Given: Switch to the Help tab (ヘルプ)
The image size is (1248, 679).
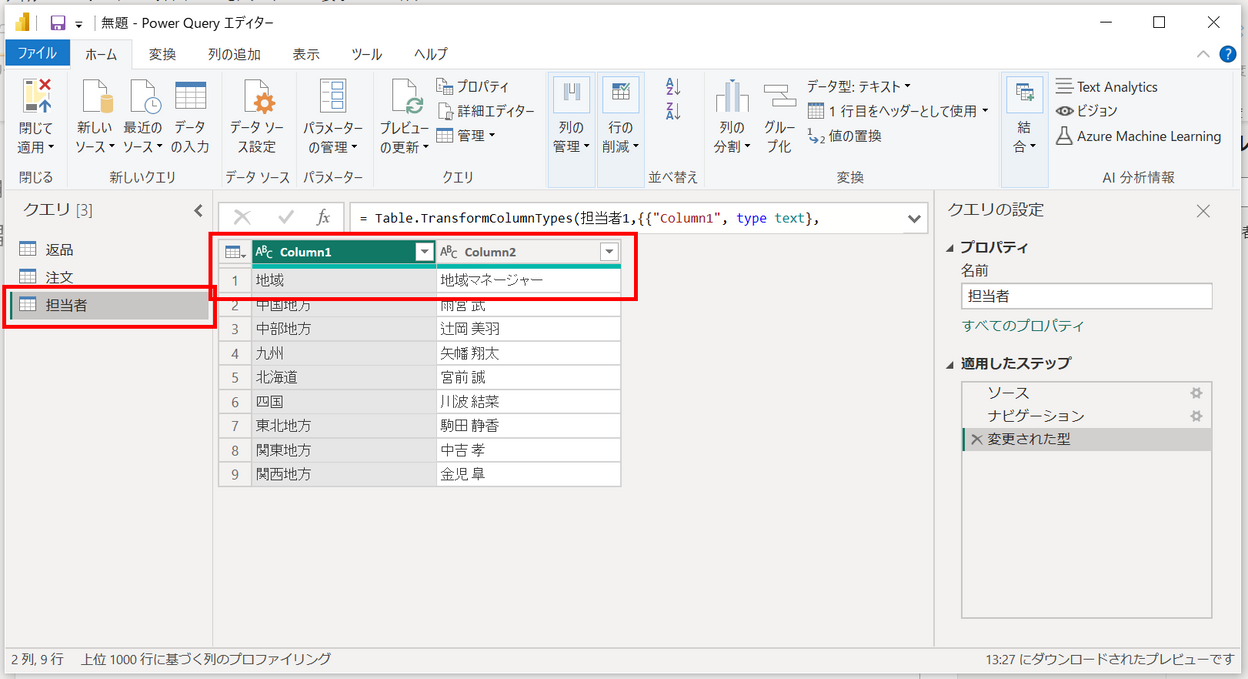Looking at the screenshot, I should 430,54.
